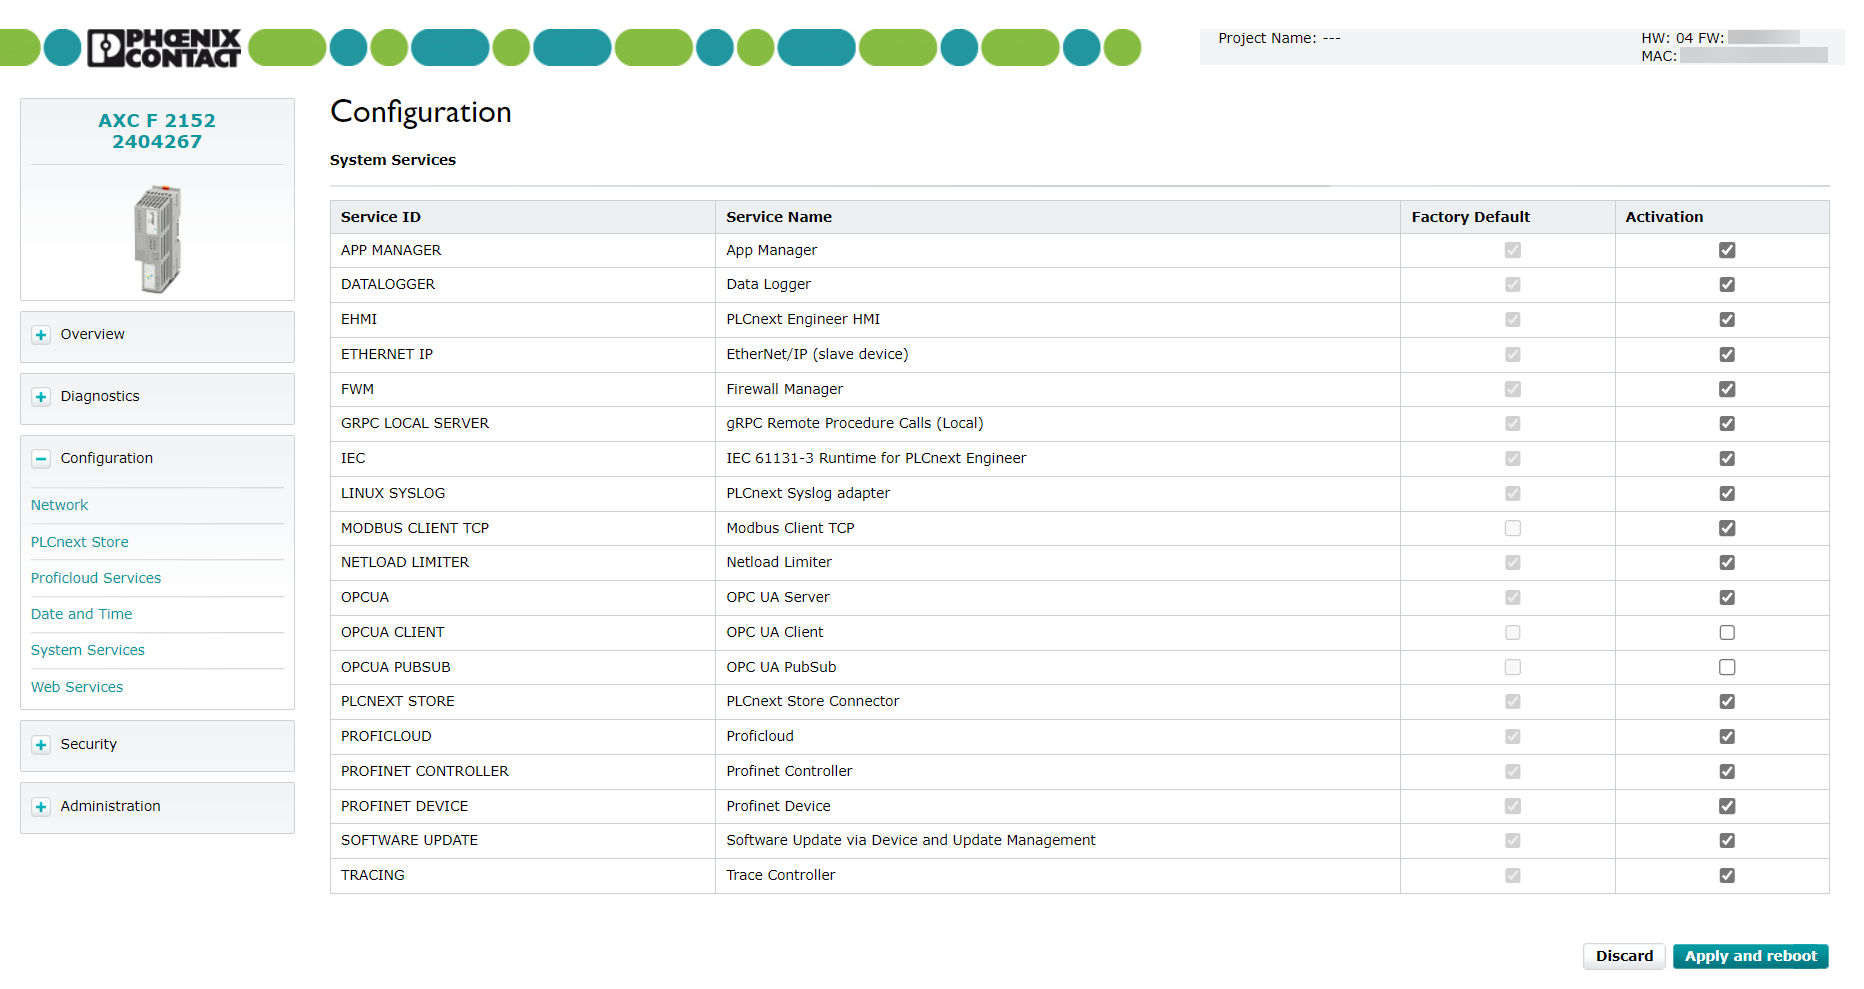Toggle the TRACING activation checkbox

point(1727,875)
